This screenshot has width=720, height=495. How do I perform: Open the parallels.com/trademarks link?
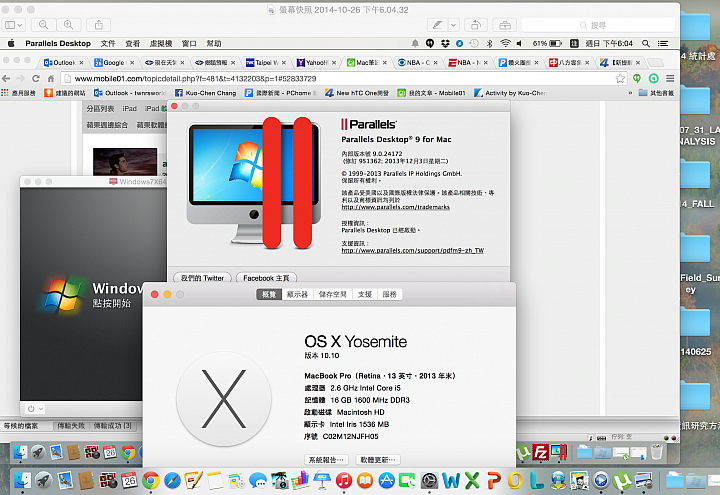click(x=395, y=207)
